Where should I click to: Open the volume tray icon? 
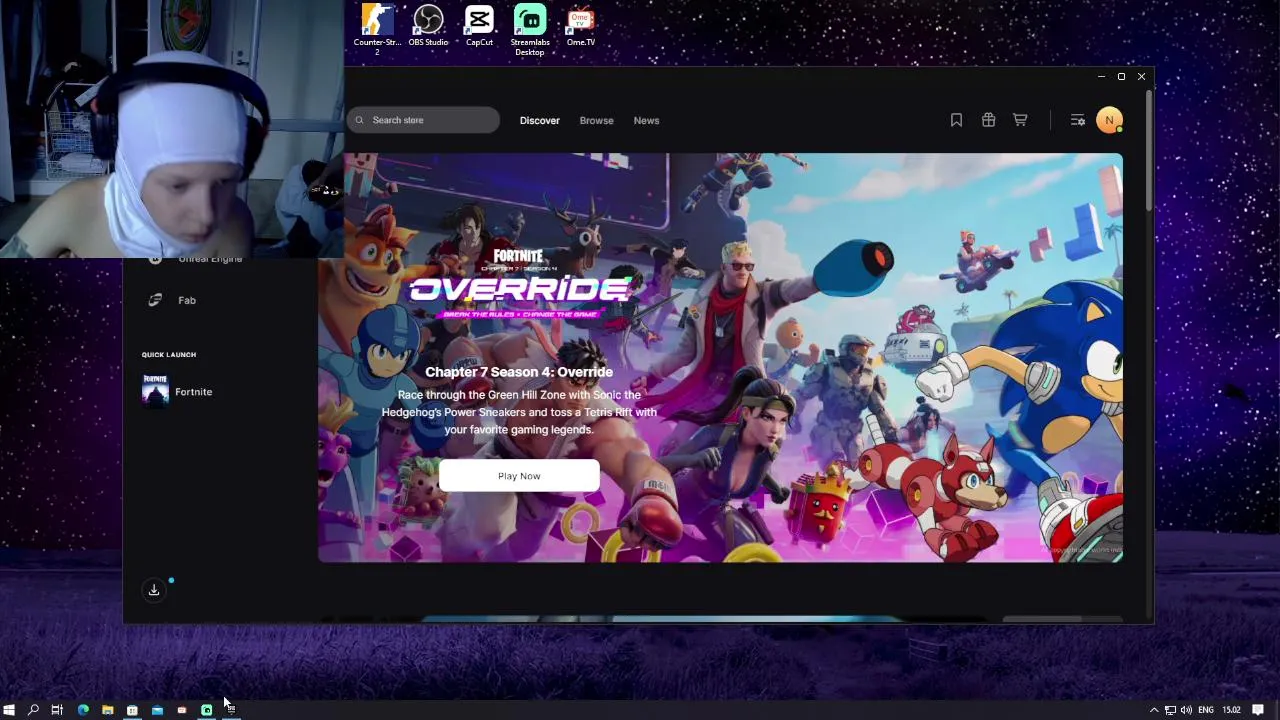1187,710
